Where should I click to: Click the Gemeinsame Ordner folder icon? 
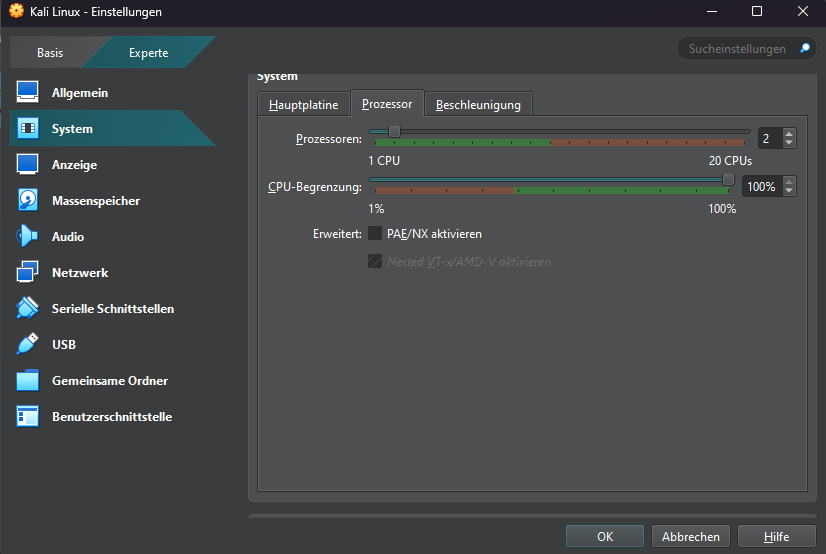click(x=28, y=381)
